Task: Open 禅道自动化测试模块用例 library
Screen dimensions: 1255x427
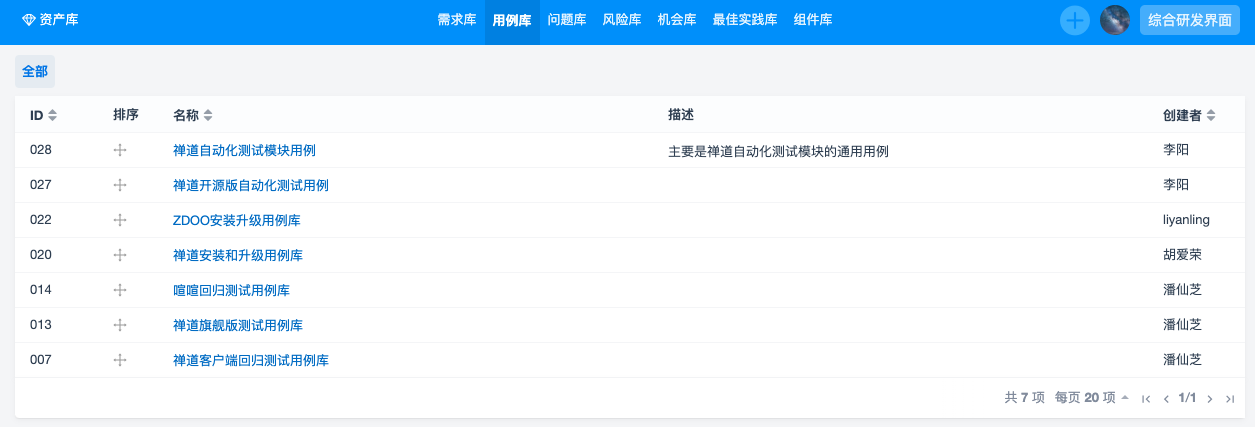Action: point(244,150)
